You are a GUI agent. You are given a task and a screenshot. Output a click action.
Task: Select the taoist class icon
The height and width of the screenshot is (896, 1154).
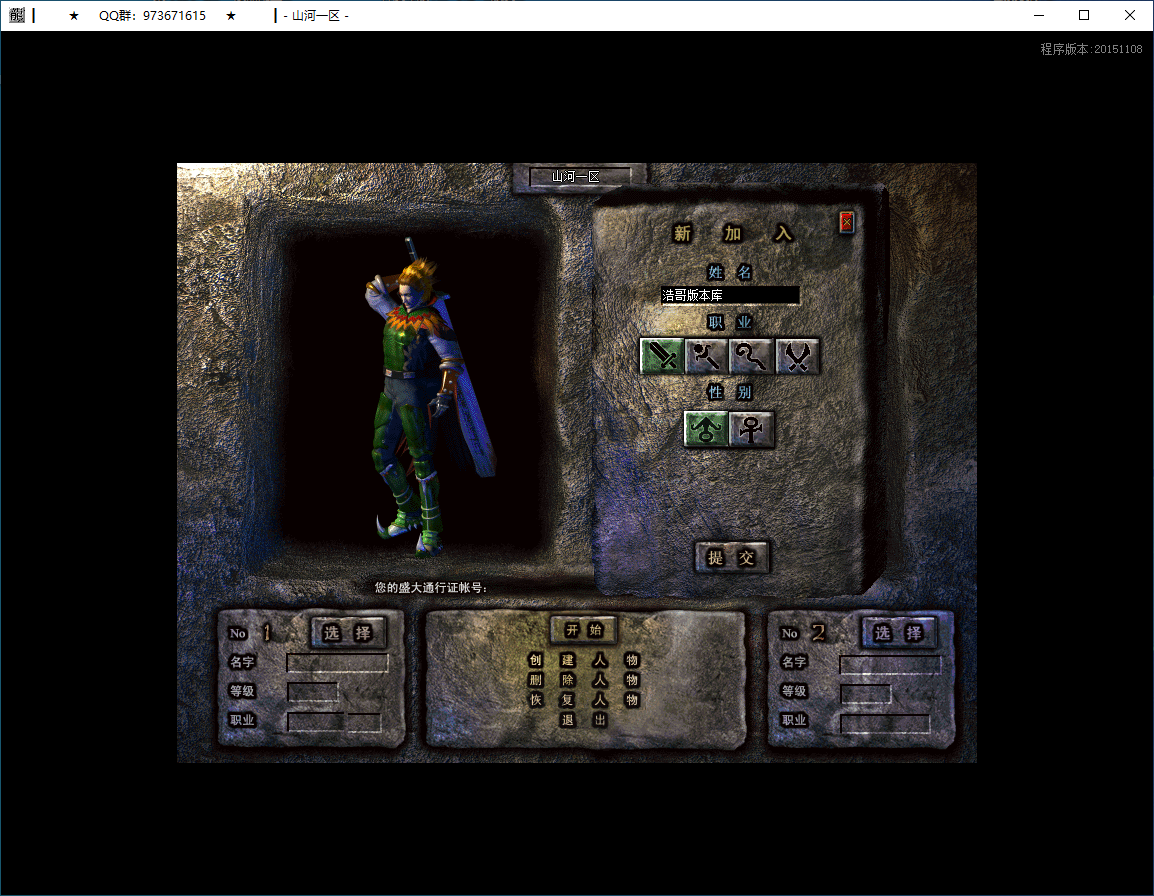coord(751,356)
